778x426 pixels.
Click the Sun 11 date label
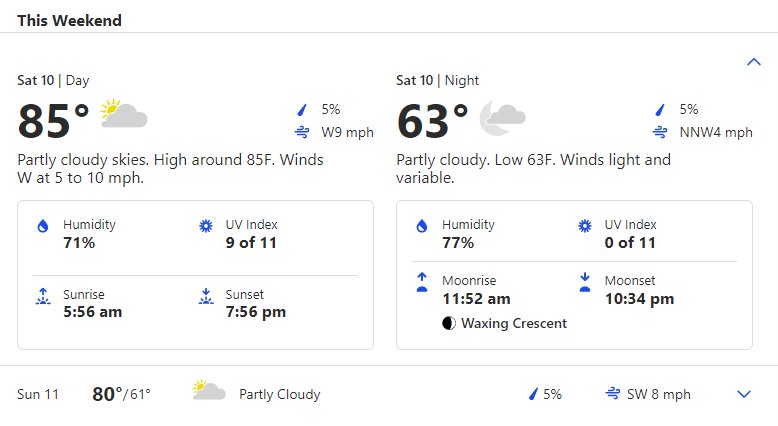(x=38, y=394)
